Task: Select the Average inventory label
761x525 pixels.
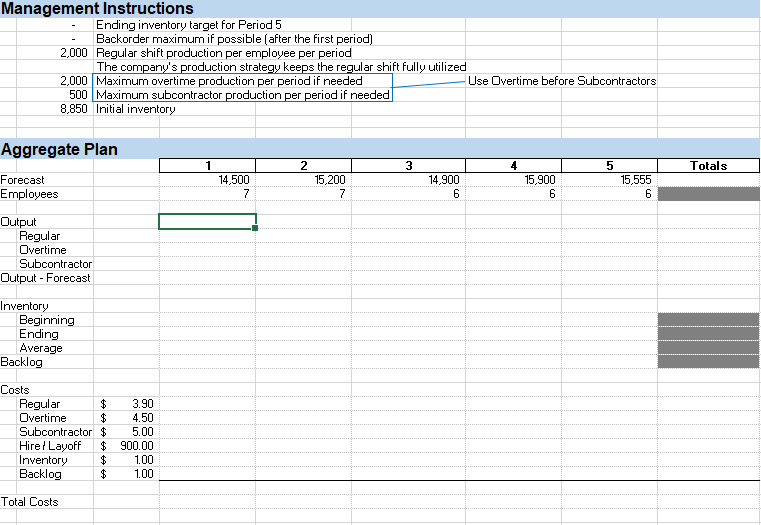Action: (x=41, y=348)
